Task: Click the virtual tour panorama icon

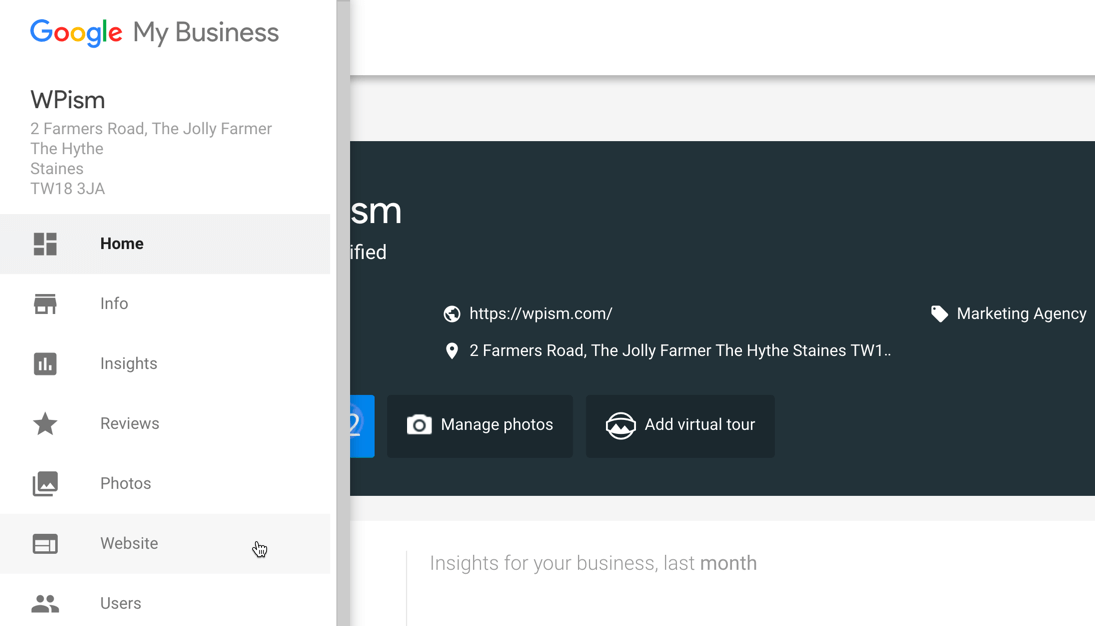Action: pos(620,425)
